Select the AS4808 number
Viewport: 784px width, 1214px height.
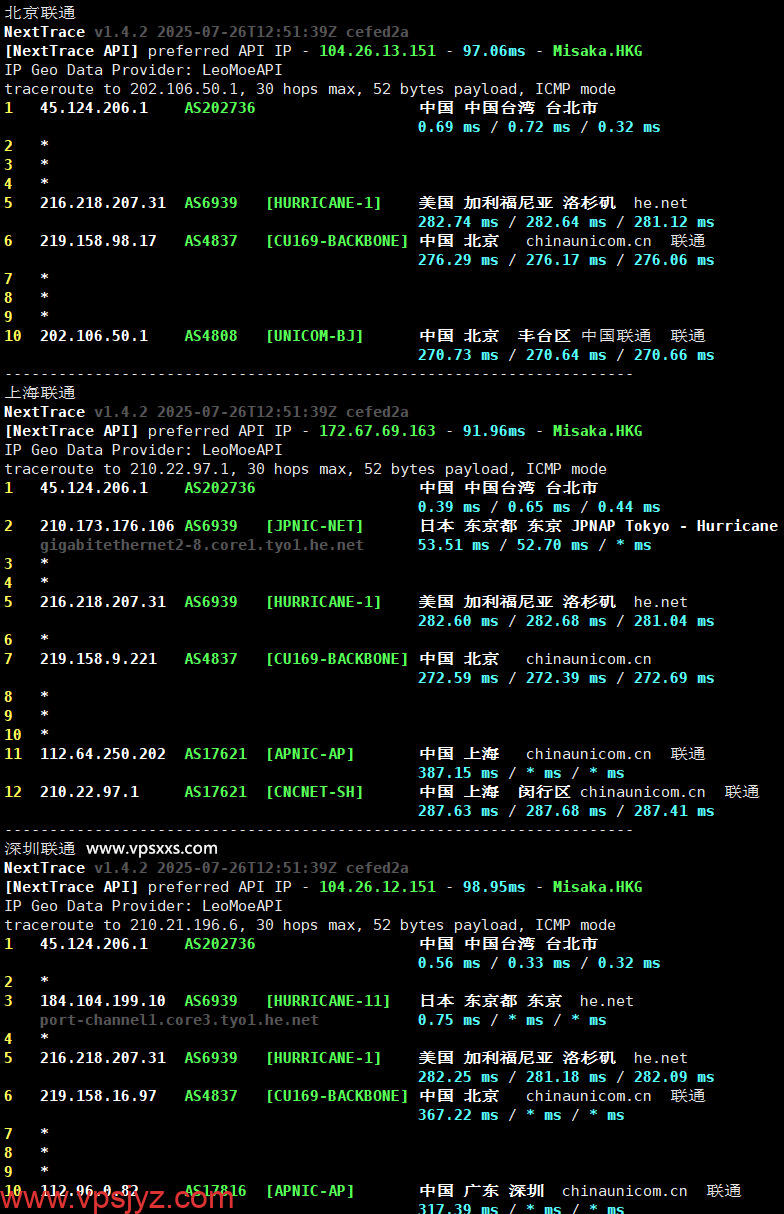[x=211, y=336]
